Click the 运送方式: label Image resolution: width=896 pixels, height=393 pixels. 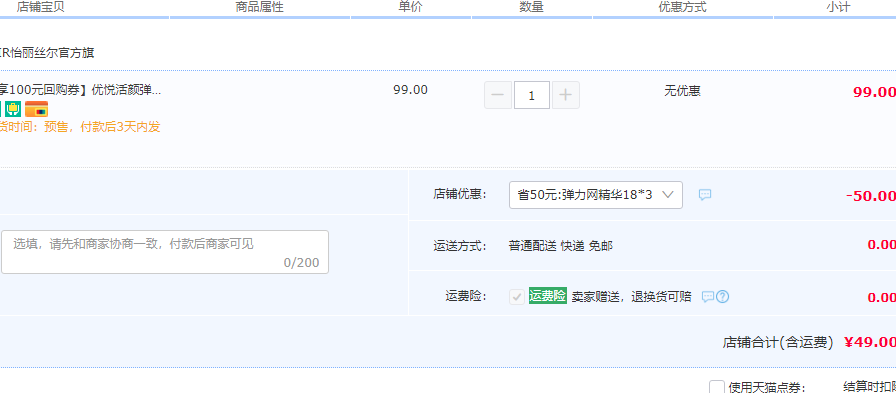pyautogui.click(x=460, y=246)
